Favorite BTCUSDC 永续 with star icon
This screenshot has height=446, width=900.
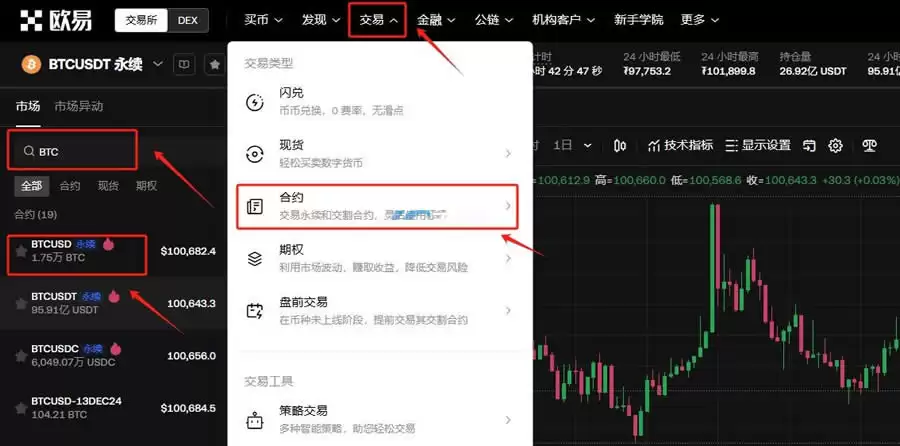(21, 356)
